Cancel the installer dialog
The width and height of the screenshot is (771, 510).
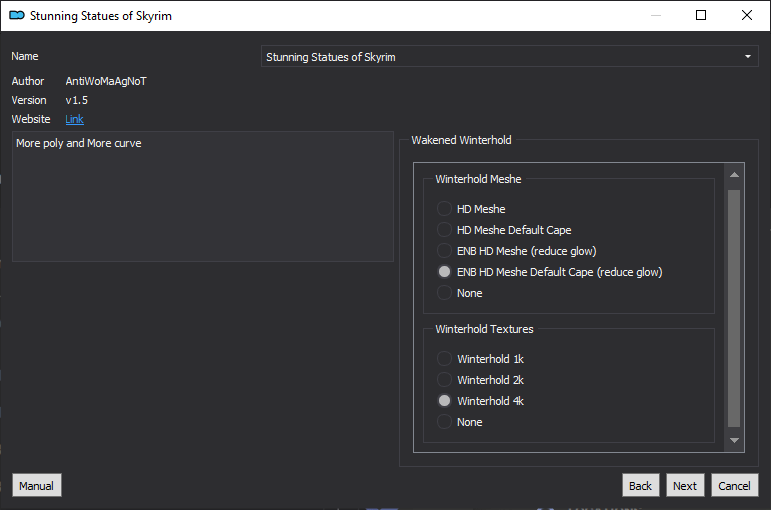point(735,485)
